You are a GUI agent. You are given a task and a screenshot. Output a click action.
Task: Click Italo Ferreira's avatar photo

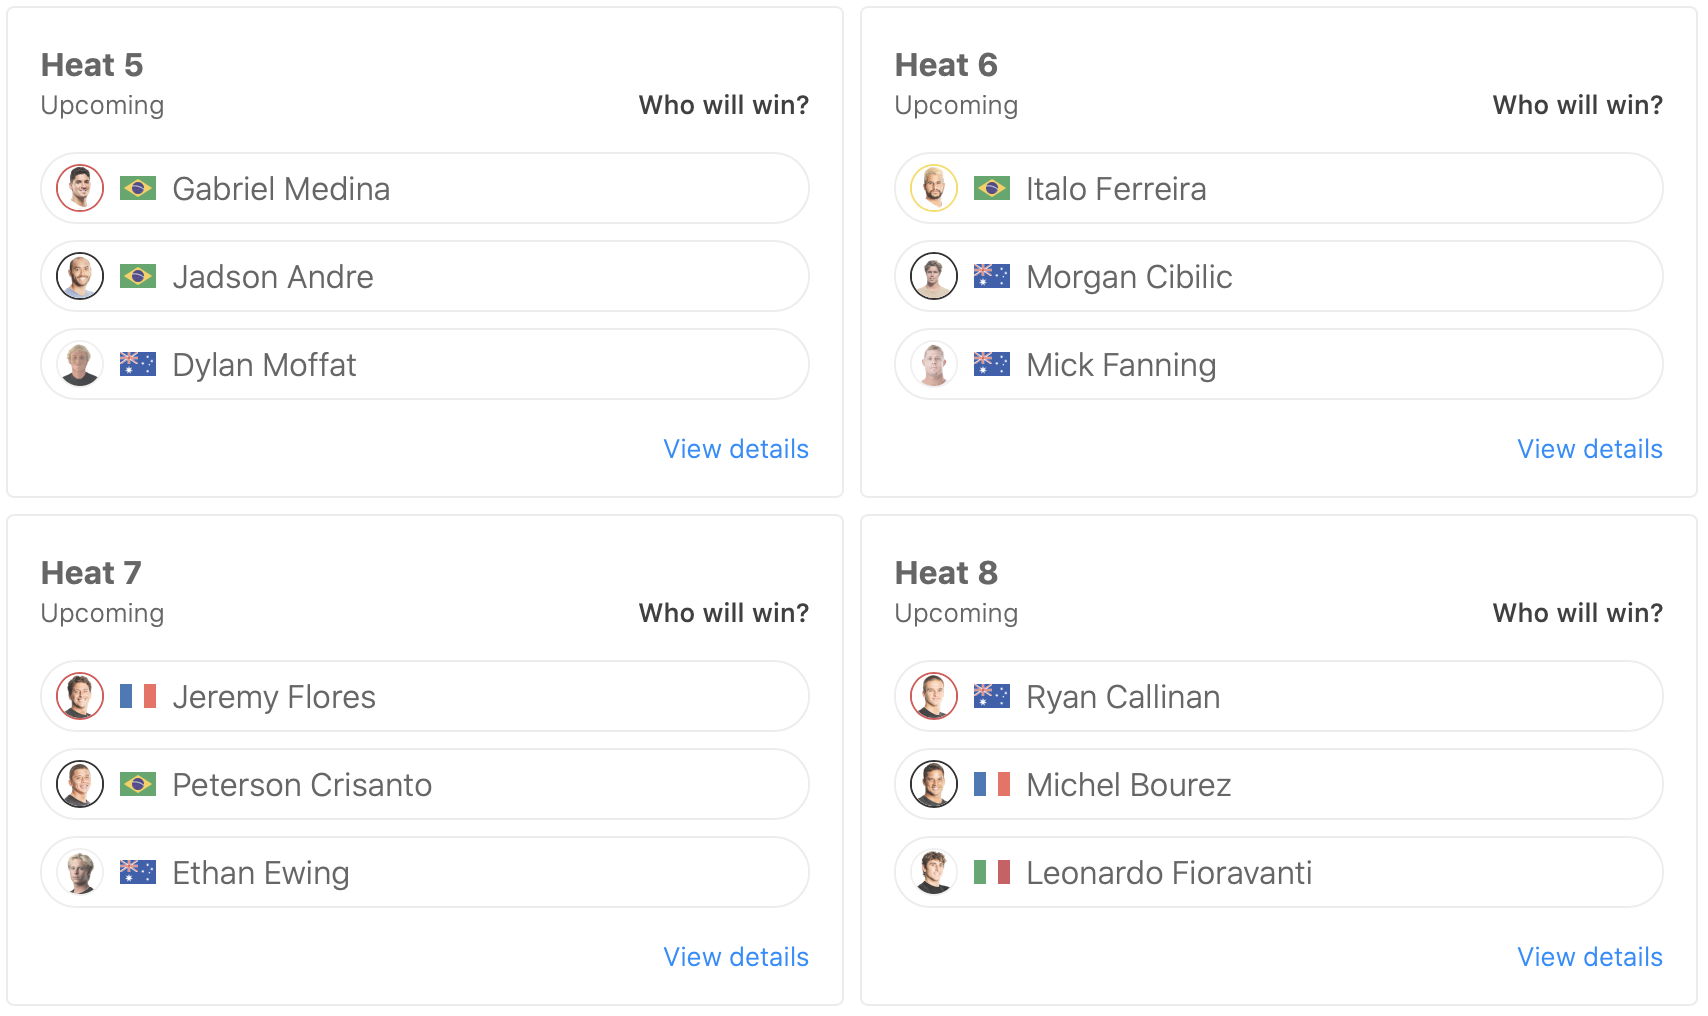pyautogui.click(x=934, y=188)
